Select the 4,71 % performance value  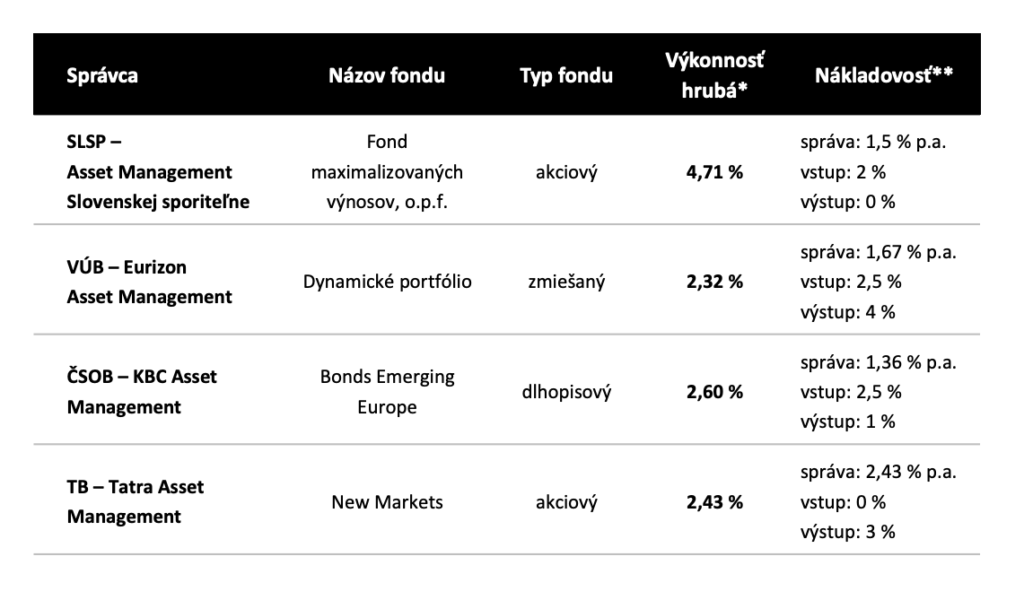pos(714,172)
